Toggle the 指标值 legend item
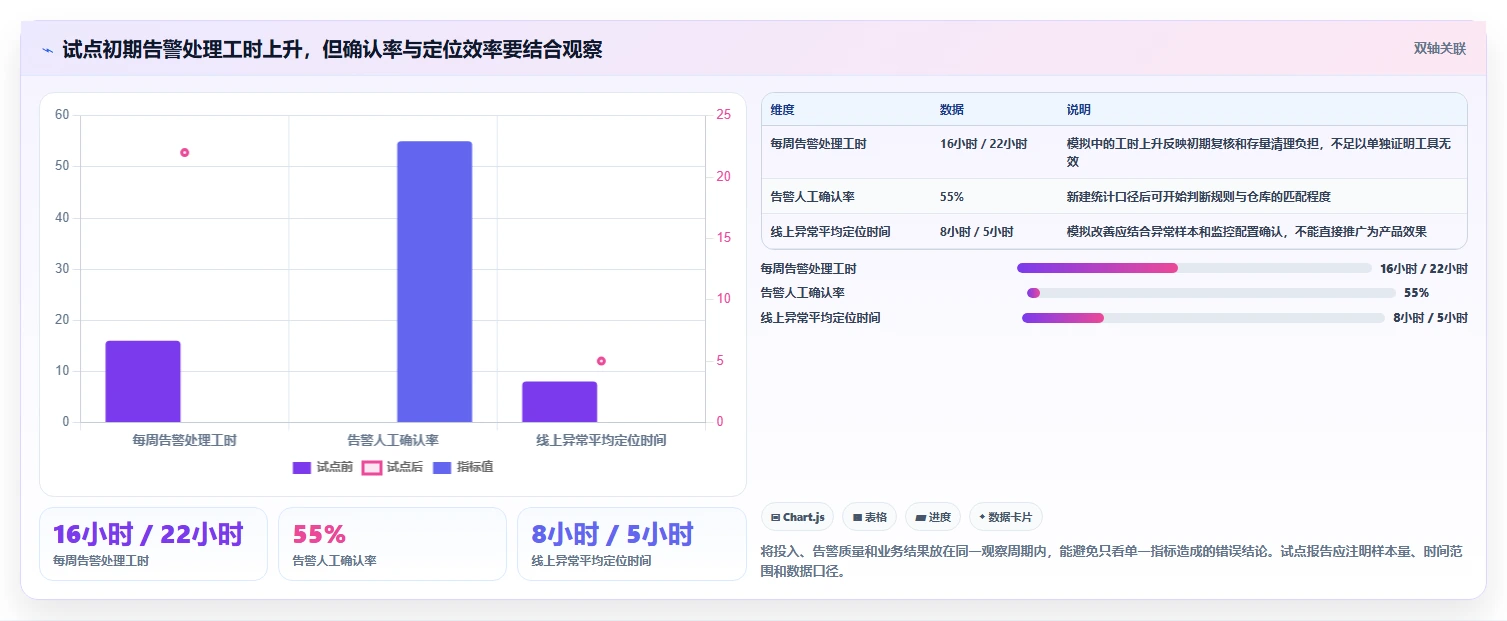The height and width of the screenshot is (621, 1507). click(462, 467)
